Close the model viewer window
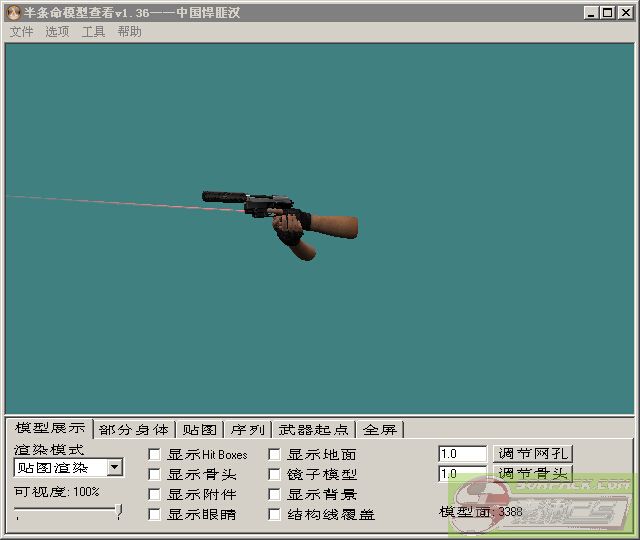The image size is (640, 540). point(623,12)
